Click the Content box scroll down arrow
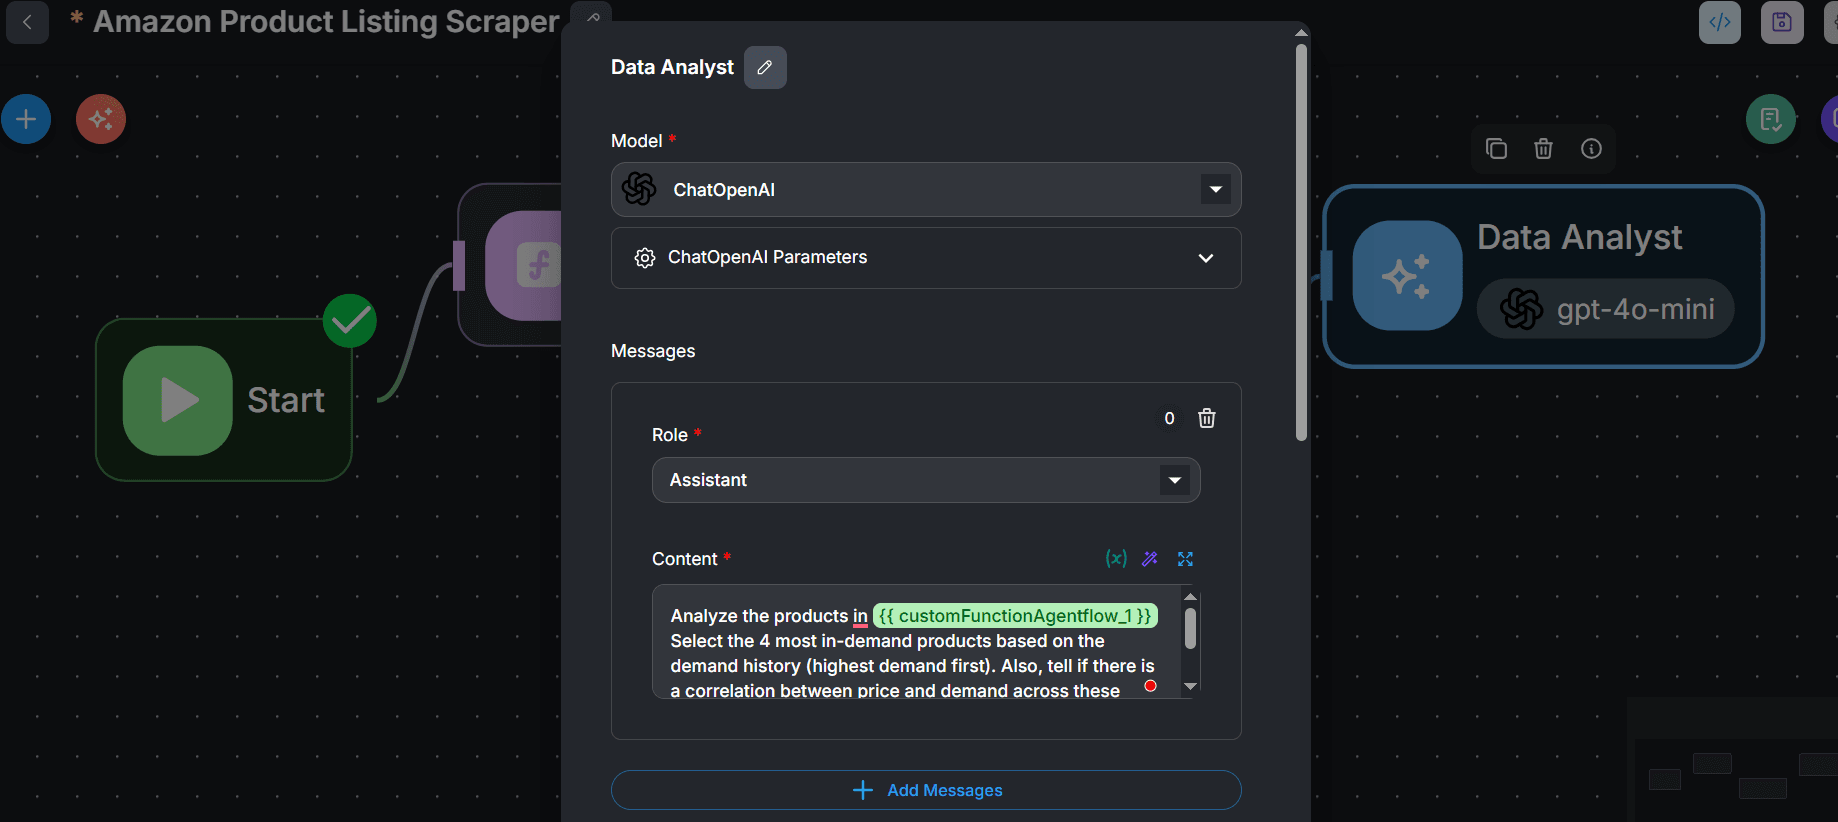 point(1190,686)
